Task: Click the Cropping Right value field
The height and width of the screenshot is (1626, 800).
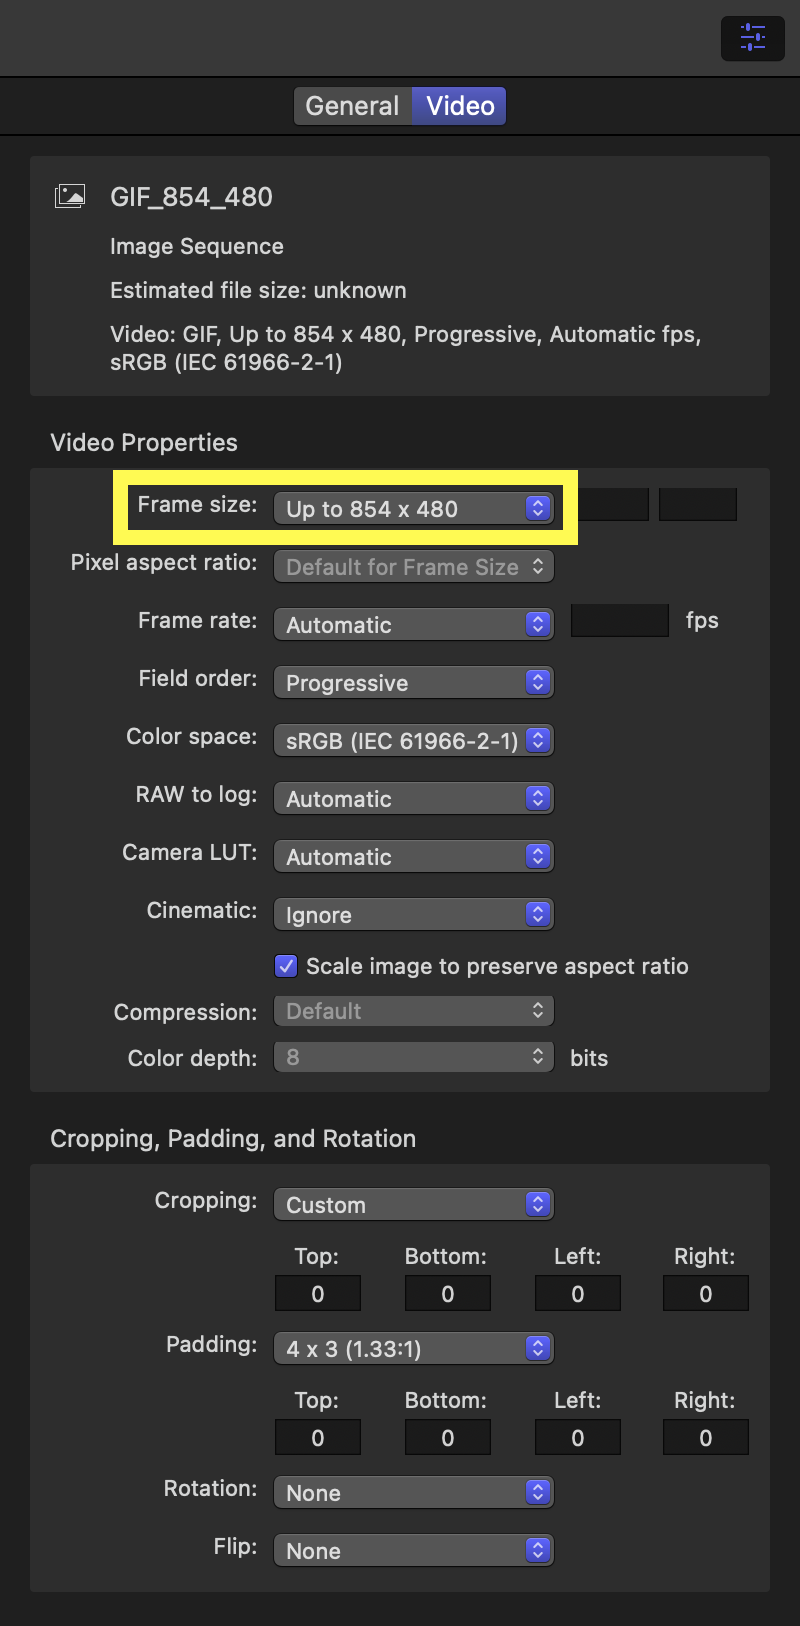Action: point(706,1293)
